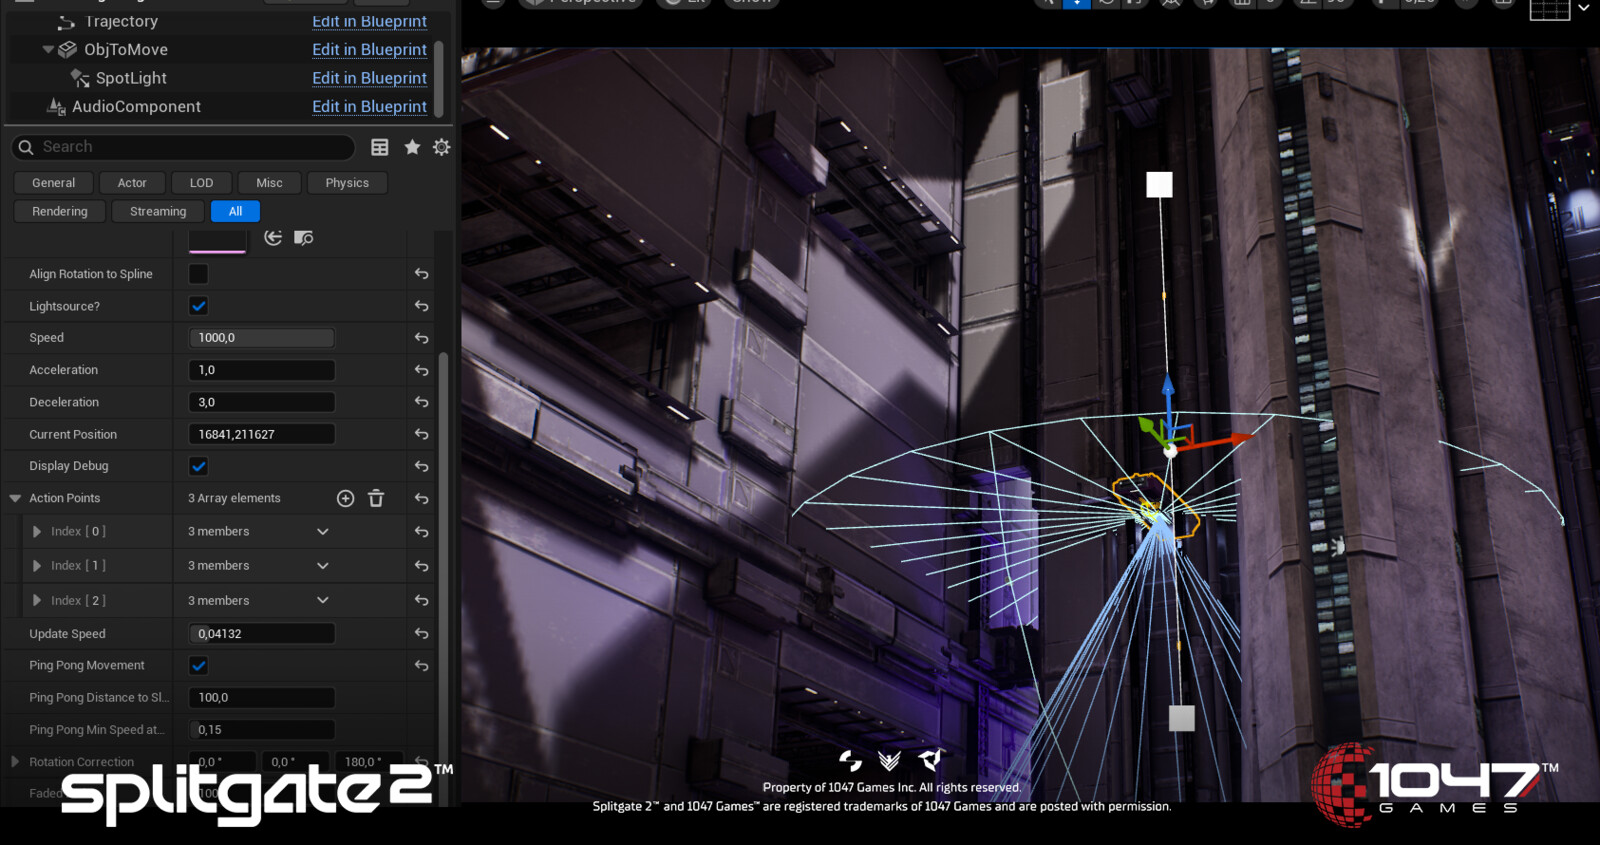Reset the Action Points array to default

tap(422, 498)
